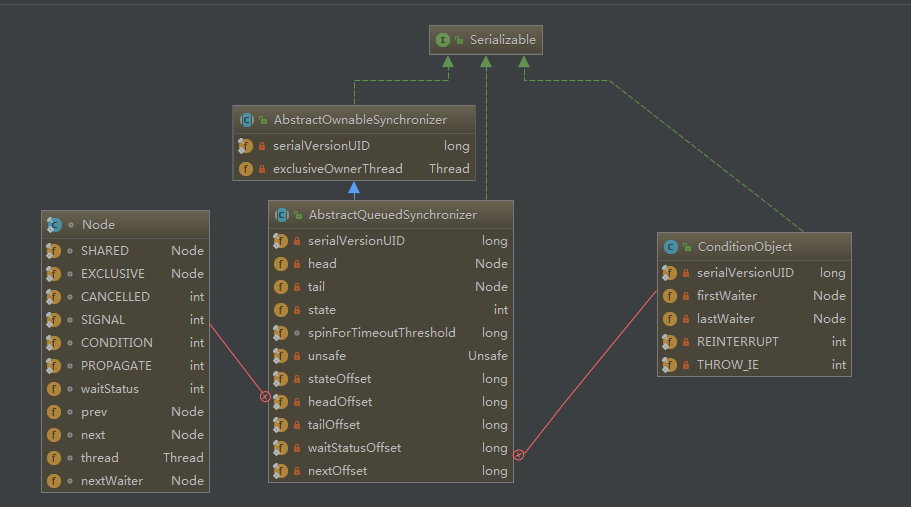Click the AbstractOwnableSynchronizer class icon
This screenshot has width=911, height=507.
point(246,120)
